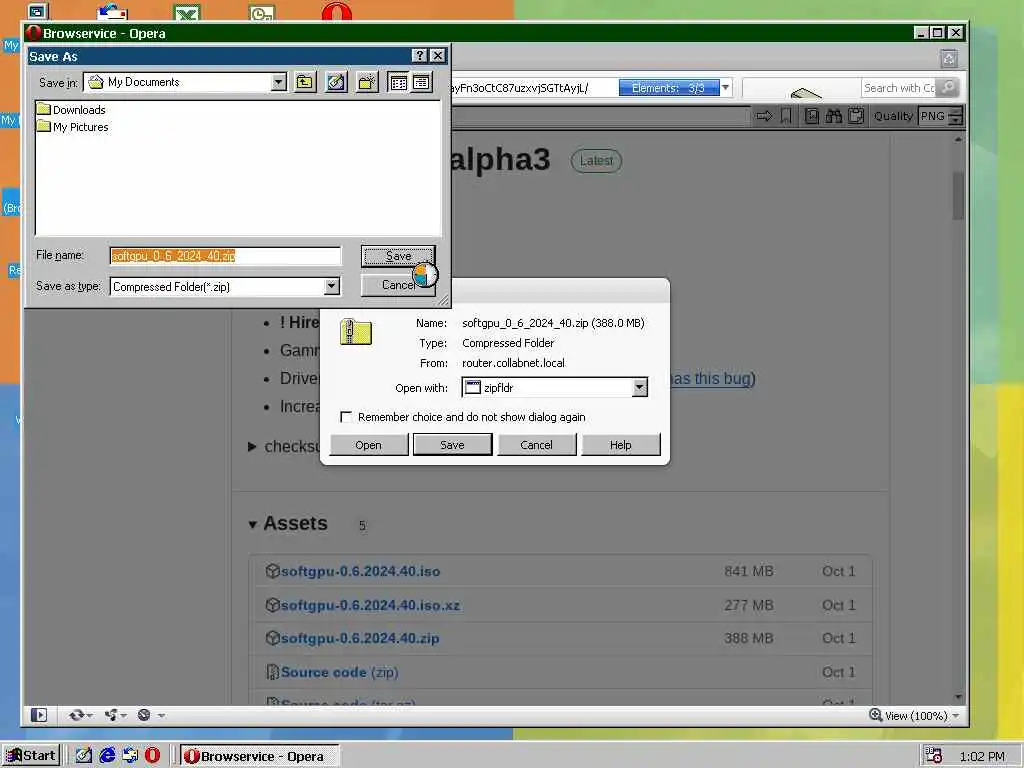Click the 841 MB size text
This screenshot has width=1024, height=768.
pos(748,571)
